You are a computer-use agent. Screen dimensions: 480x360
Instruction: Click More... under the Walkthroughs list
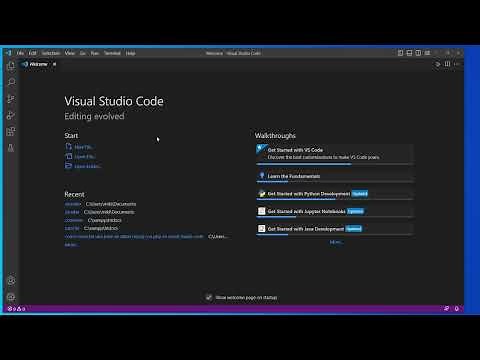336,242
